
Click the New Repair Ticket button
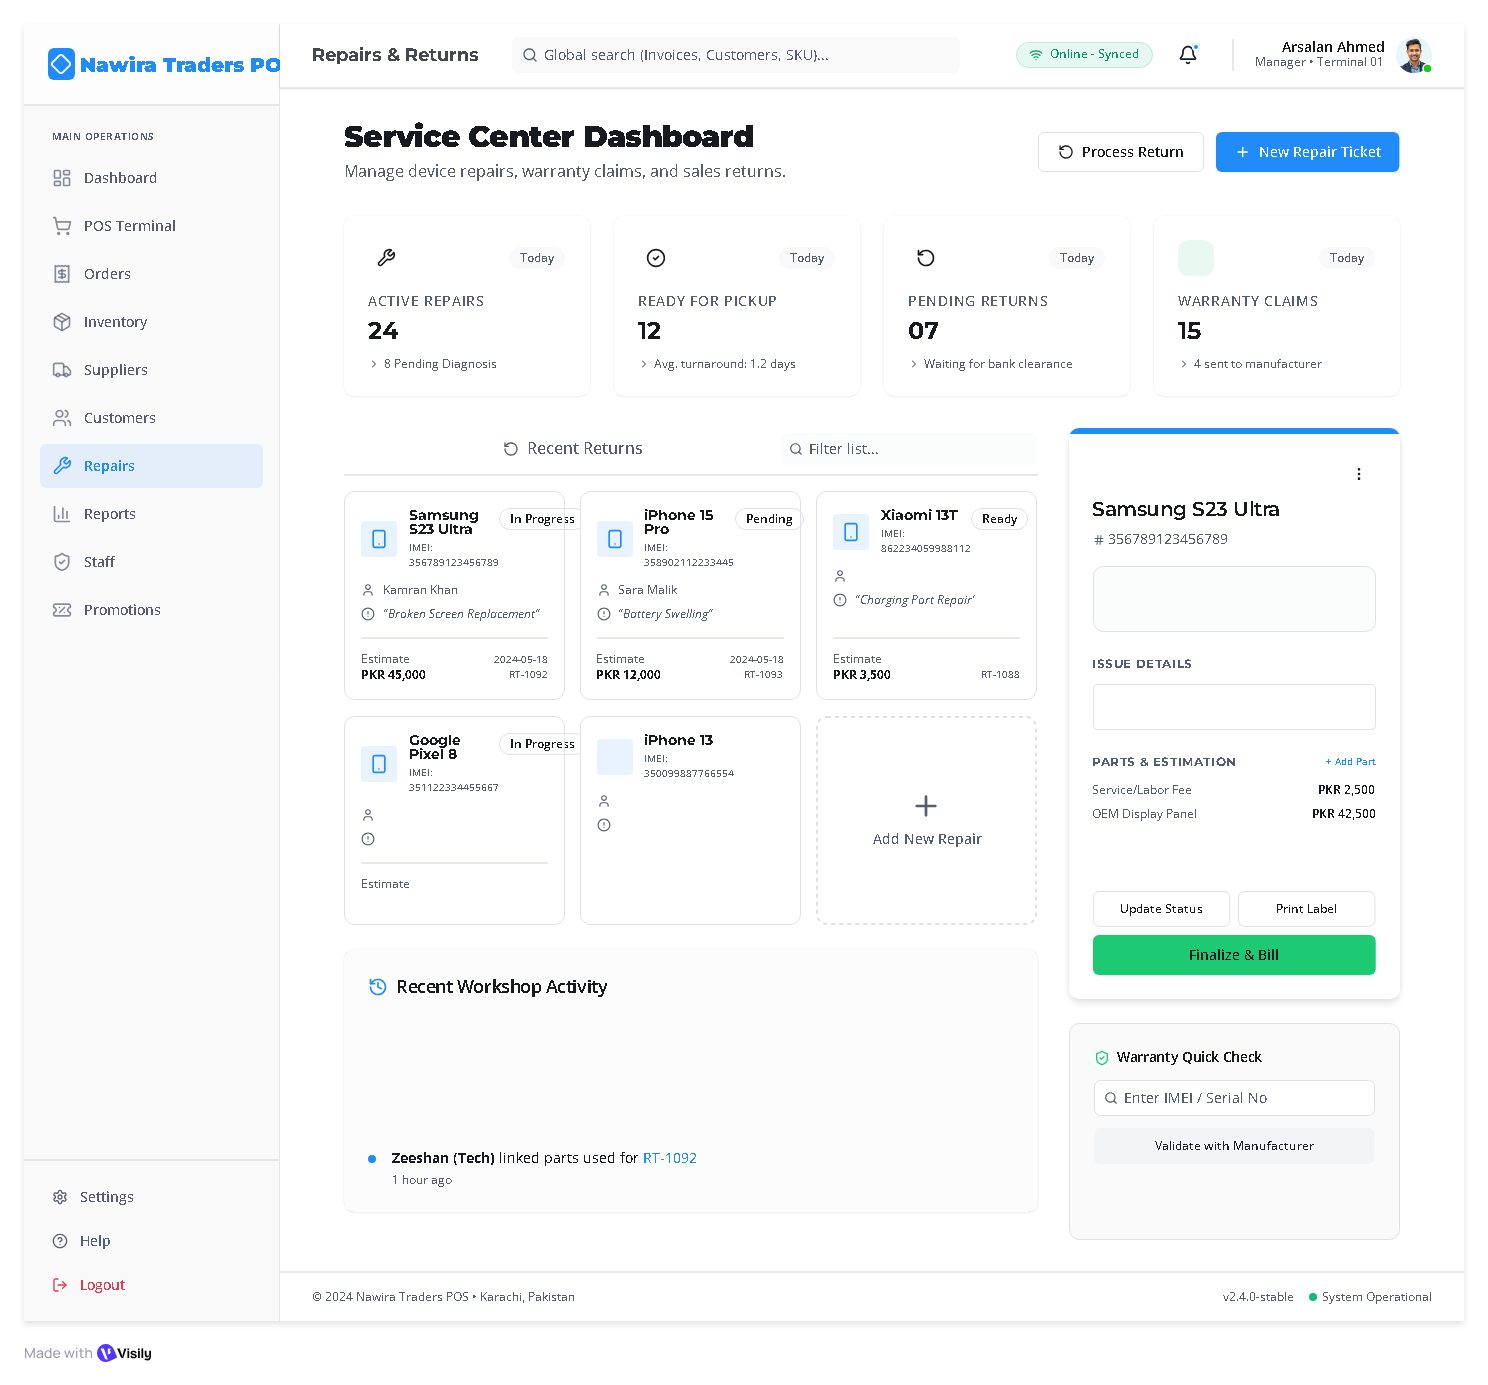[x=1307, y=152]
